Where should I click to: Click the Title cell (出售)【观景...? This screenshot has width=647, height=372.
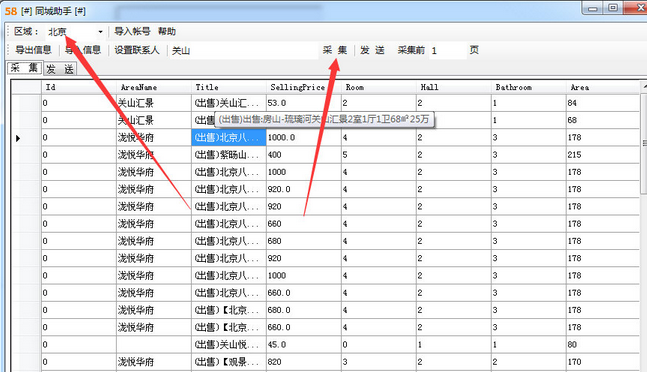coord(229,362)
